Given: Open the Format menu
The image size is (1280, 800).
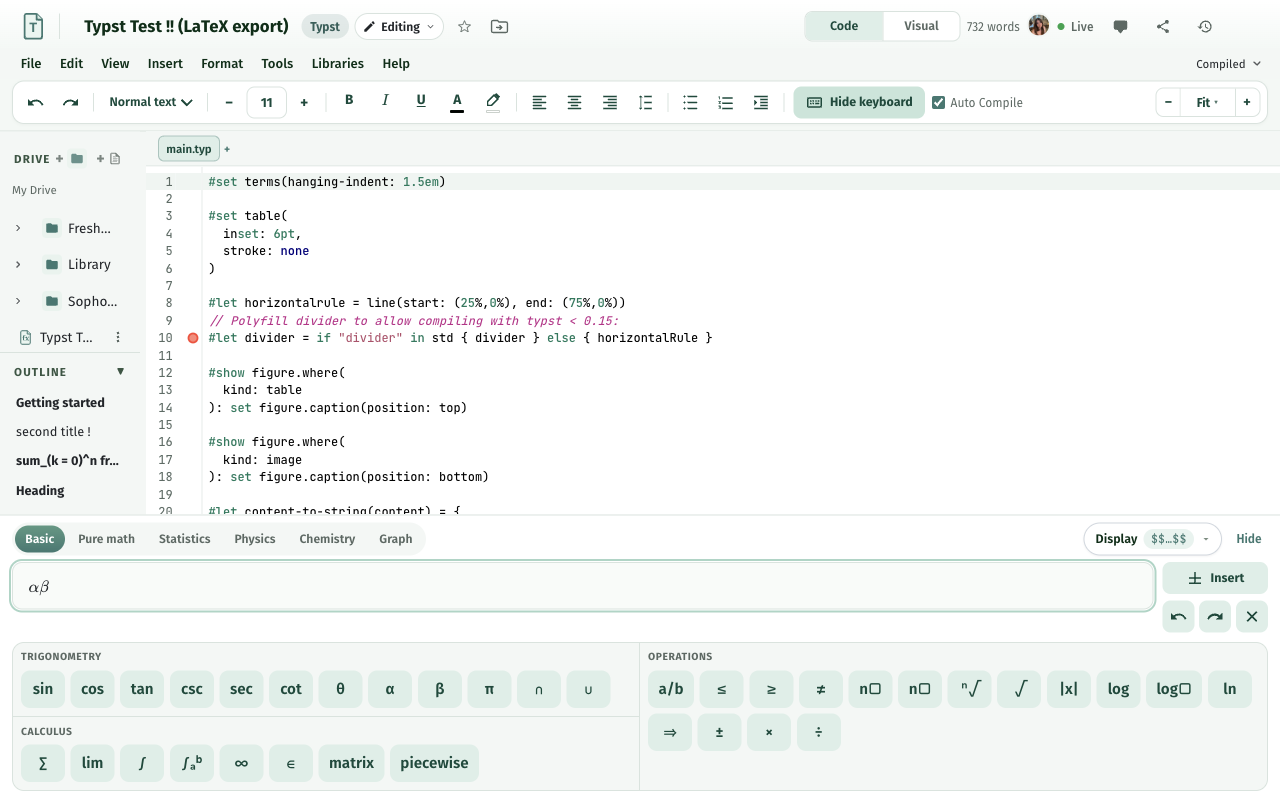Looking at the screenshot, I should (x=222, y=64).
